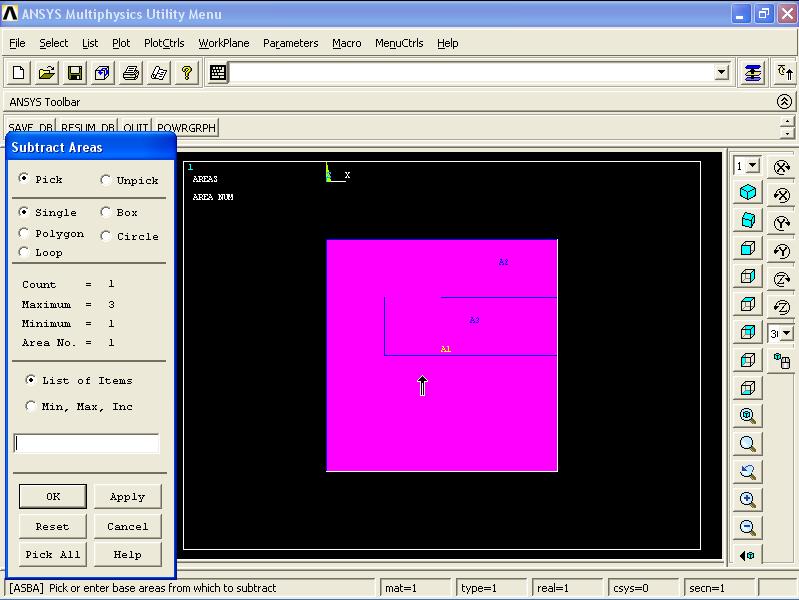Click the Fit View magnifier icon
The image size is (799, 600).
pos(748,416)
